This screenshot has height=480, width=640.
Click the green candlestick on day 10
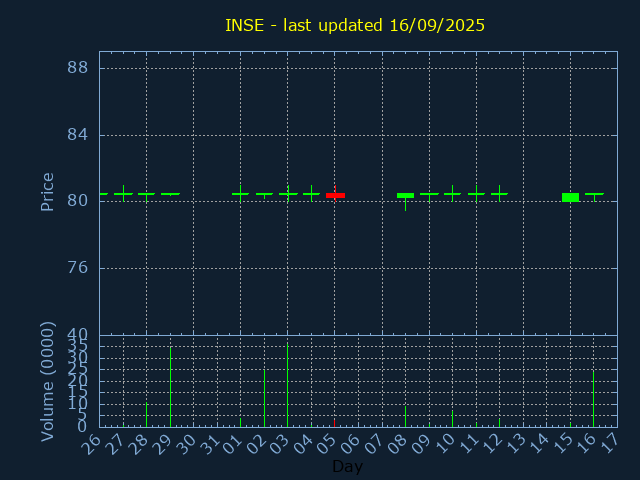coord(452,193)
